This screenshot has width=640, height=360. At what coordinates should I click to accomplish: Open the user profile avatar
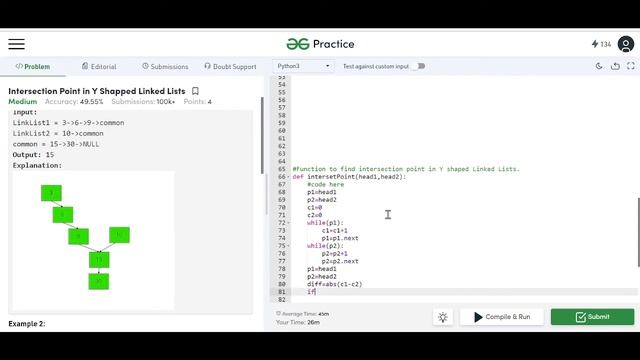pyautogui.click(x=626, y=44)
